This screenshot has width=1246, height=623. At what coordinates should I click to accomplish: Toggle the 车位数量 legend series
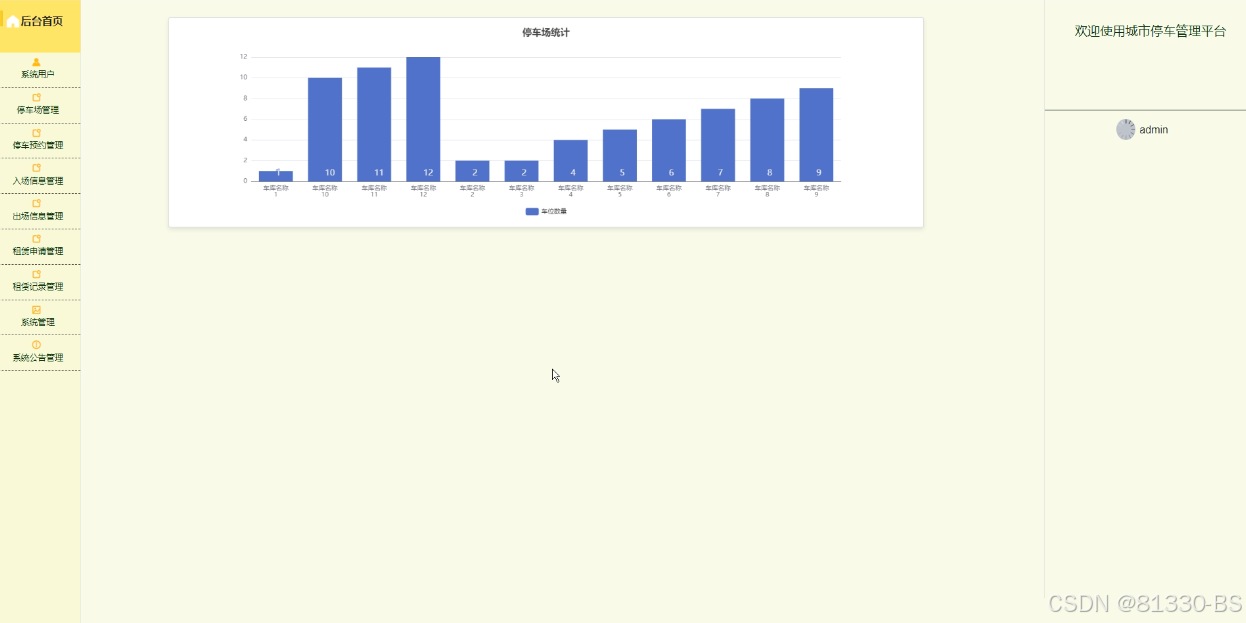(x=546, y=211)
